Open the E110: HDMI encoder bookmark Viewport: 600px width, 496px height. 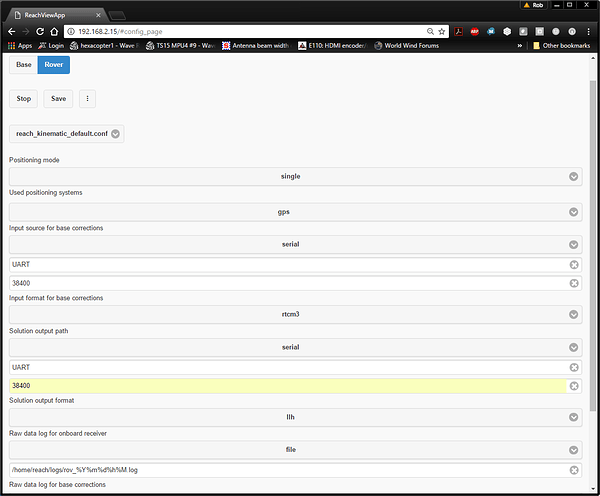332,46
